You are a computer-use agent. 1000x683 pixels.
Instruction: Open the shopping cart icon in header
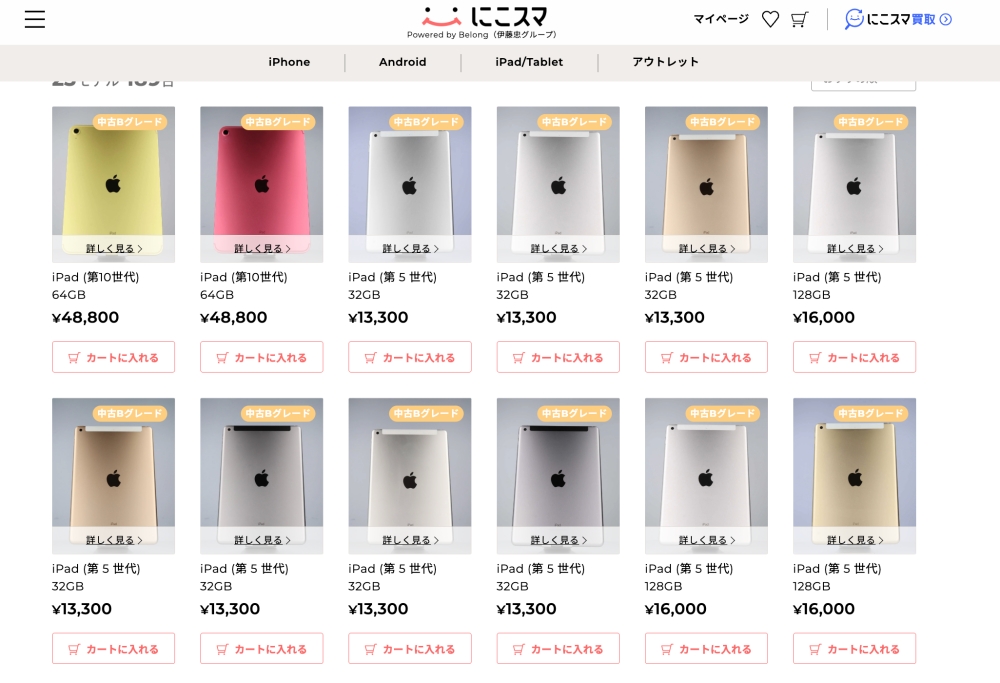(799, 19)
